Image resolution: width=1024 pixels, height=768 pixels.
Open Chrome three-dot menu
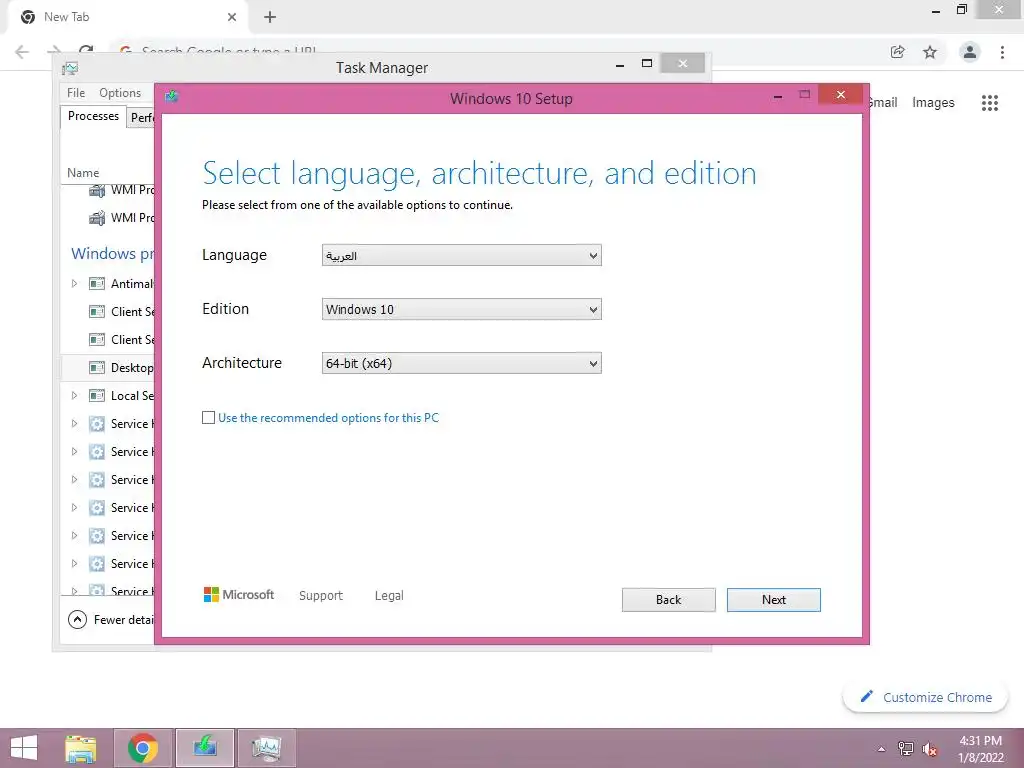coord(1002,52)
